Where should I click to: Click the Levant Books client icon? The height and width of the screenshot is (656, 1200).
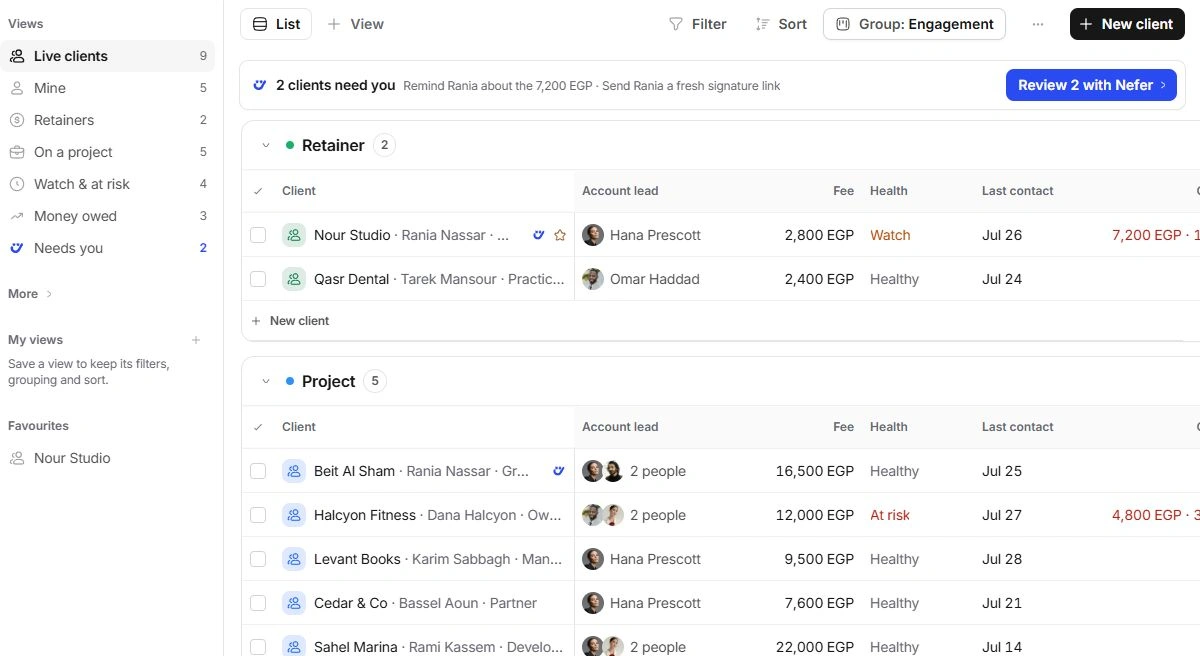click(294, 559)
